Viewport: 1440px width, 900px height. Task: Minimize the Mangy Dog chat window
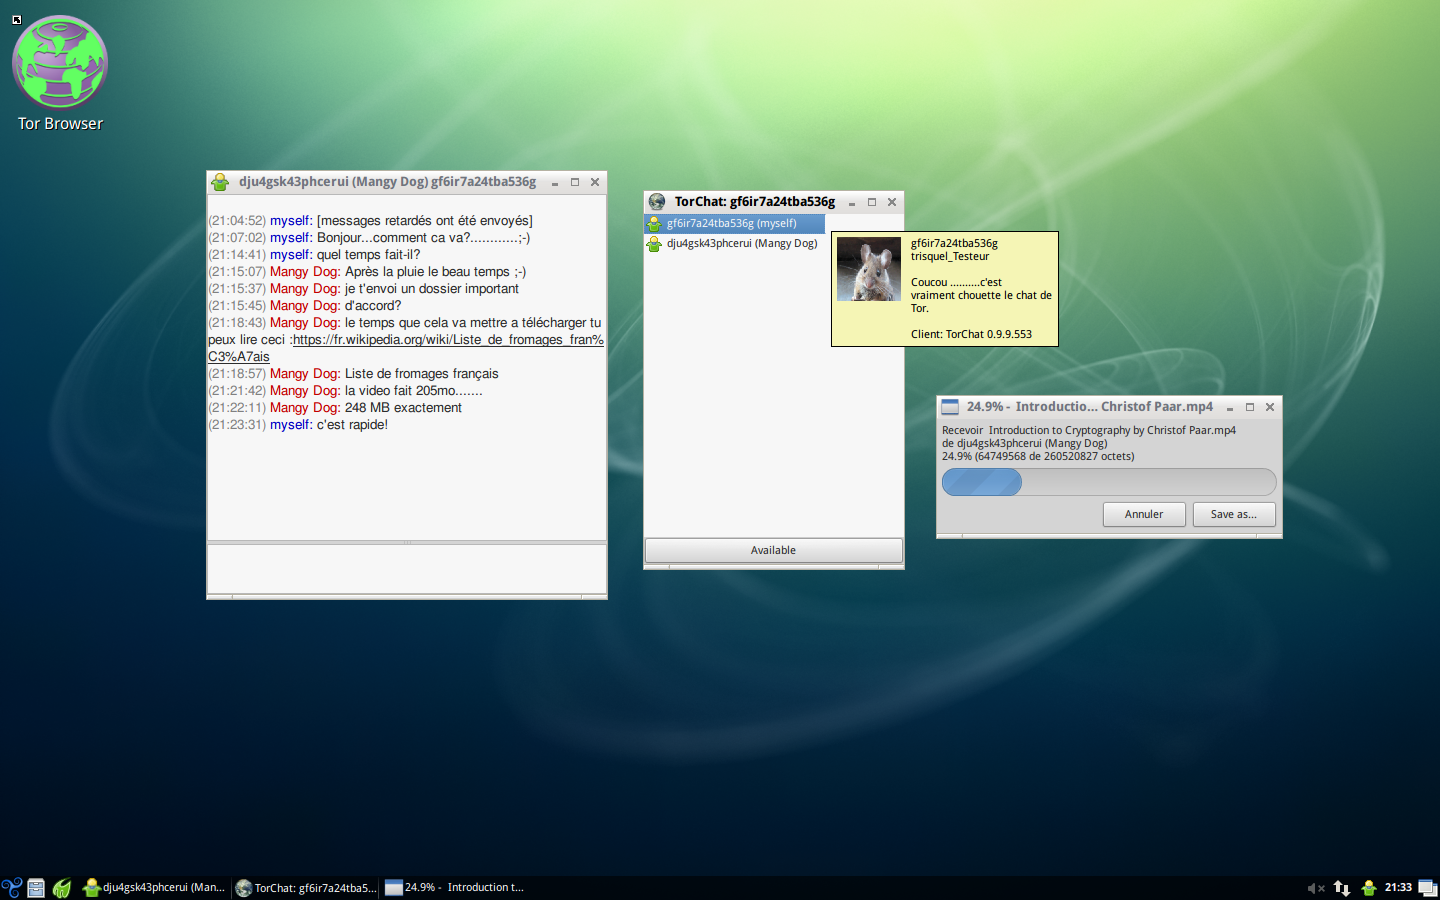[555, 183]
